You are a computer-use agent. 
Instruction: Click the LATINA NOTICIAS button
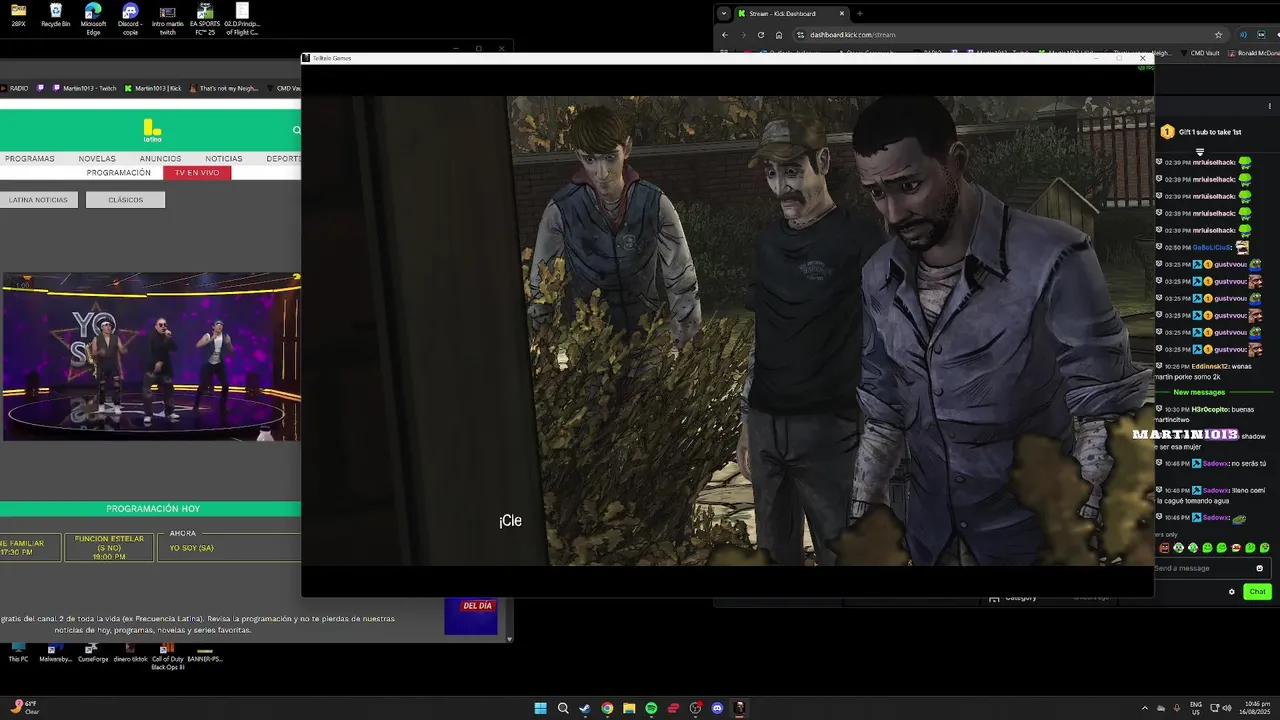(x=38, y=200)
